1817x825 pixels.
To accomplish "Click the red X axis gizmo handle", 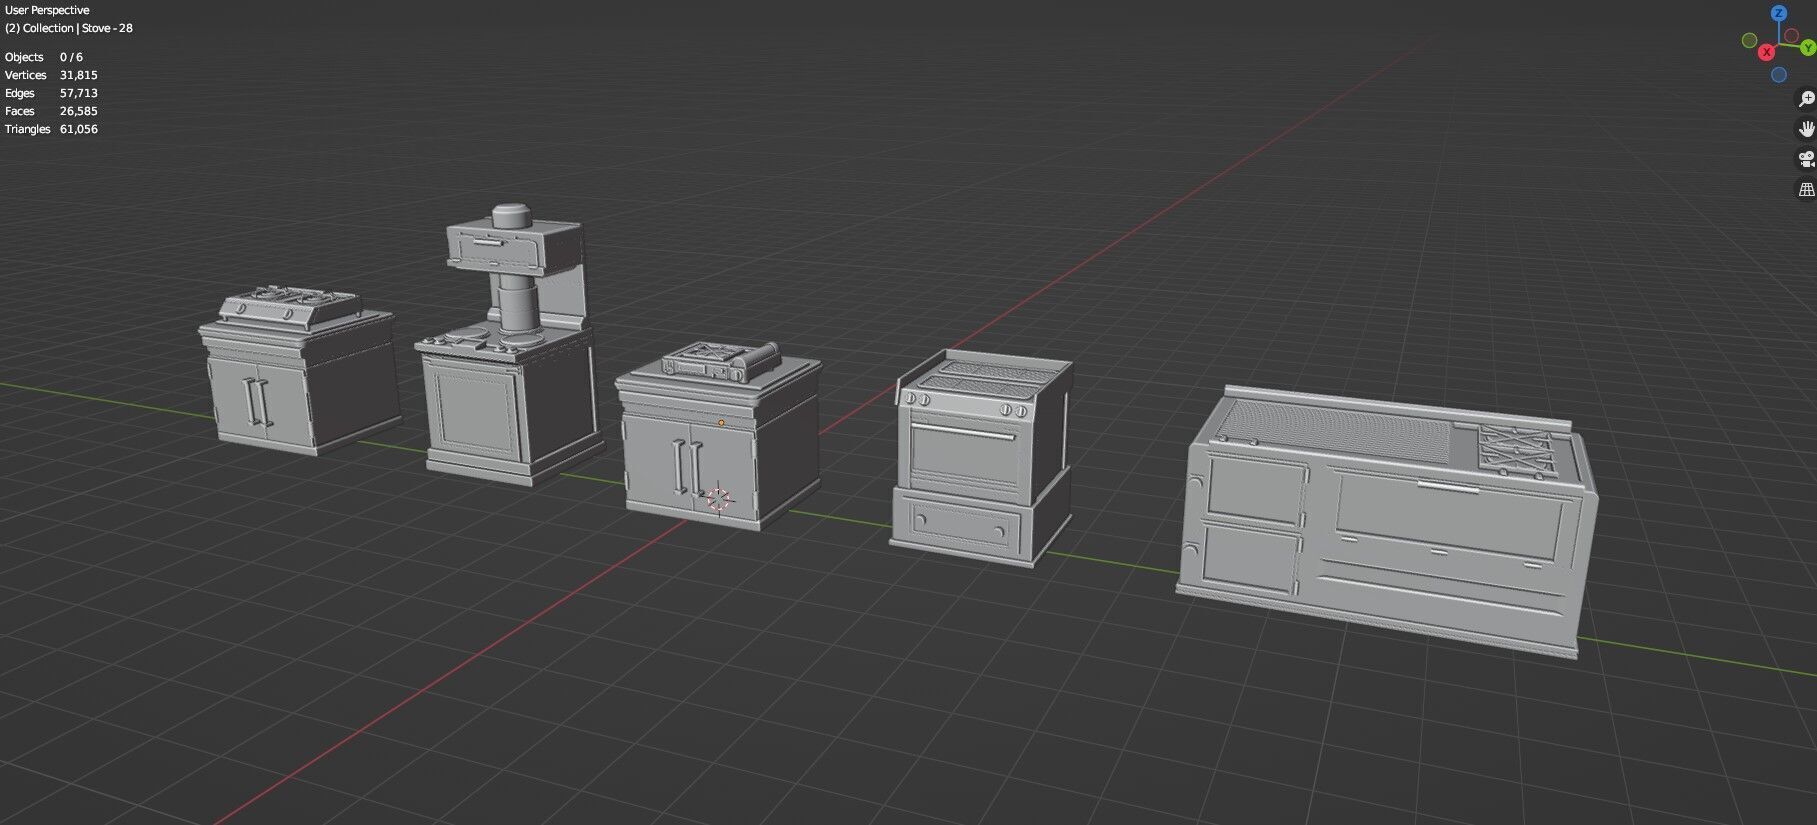I will (1767, 52).
